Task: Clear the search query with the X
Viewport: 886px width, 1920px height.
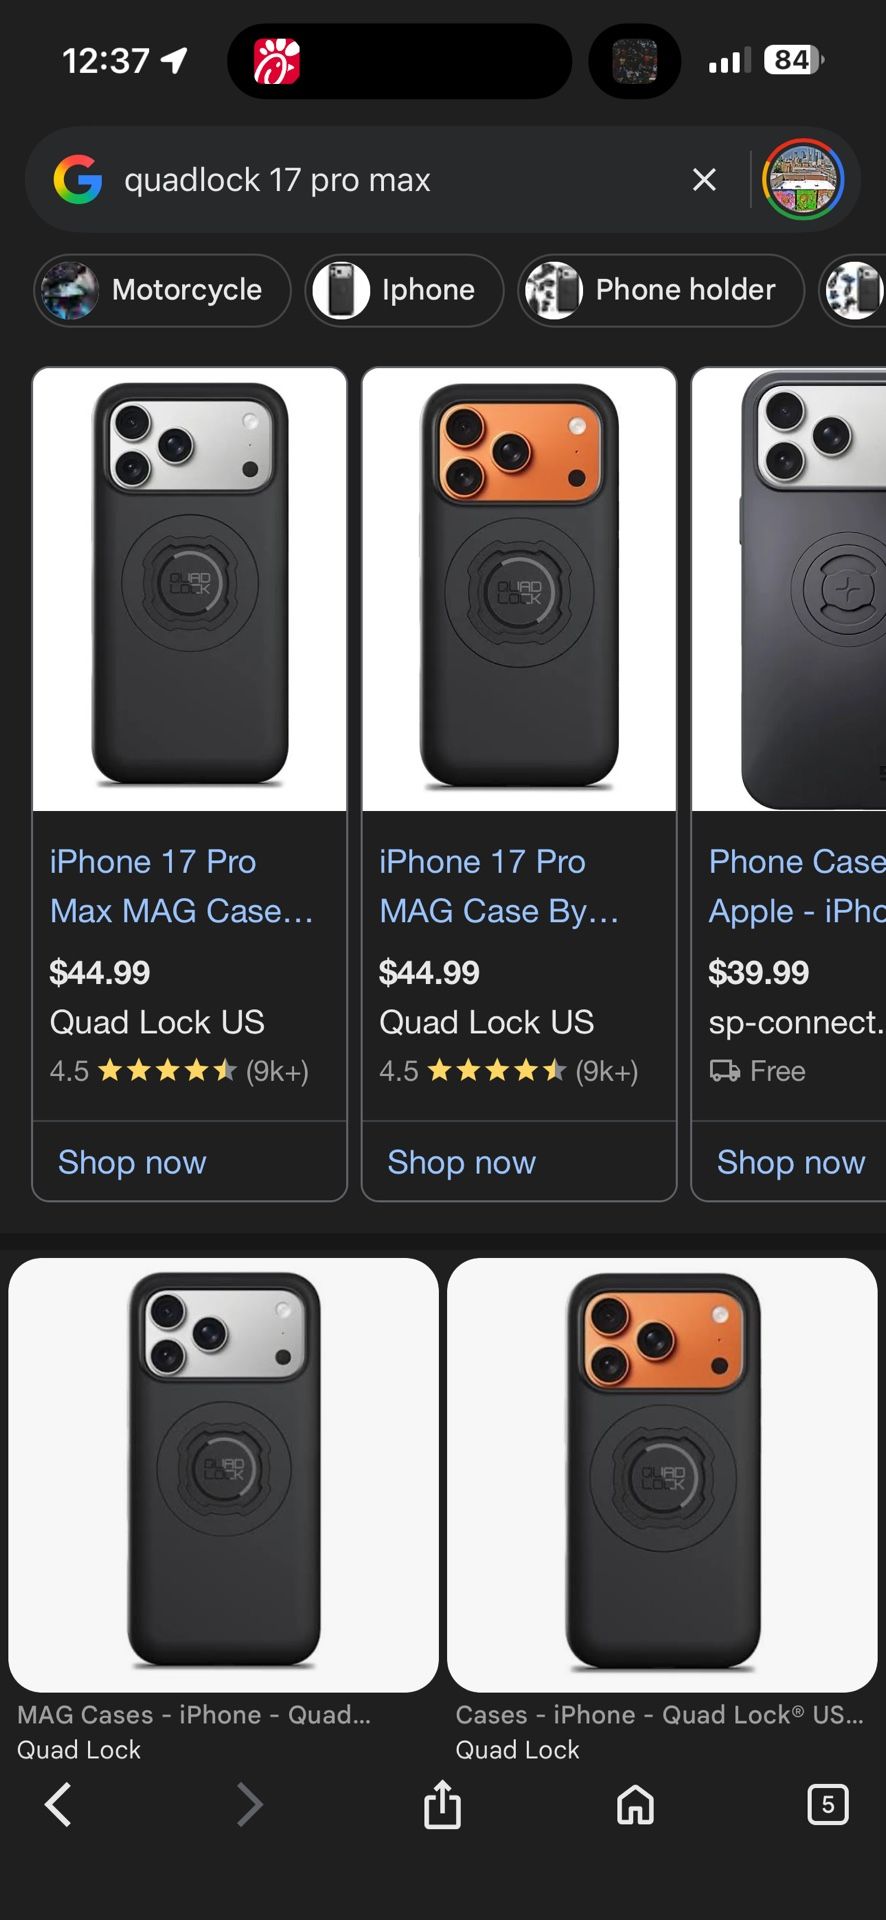Action: pyautogui.click(x=704, y=180)
